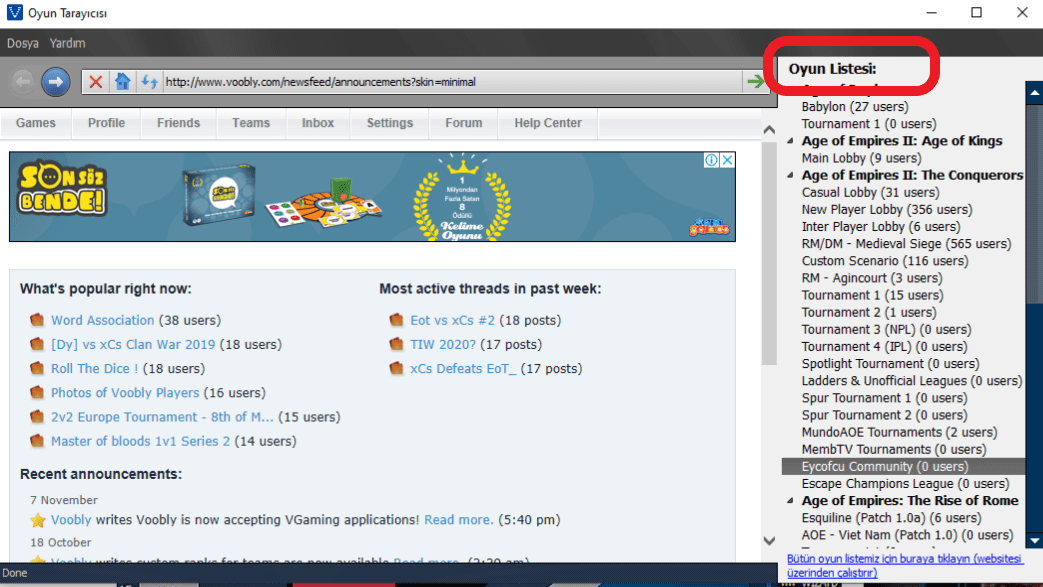Select Escape Champions League lobby

(x=905, y=484)
